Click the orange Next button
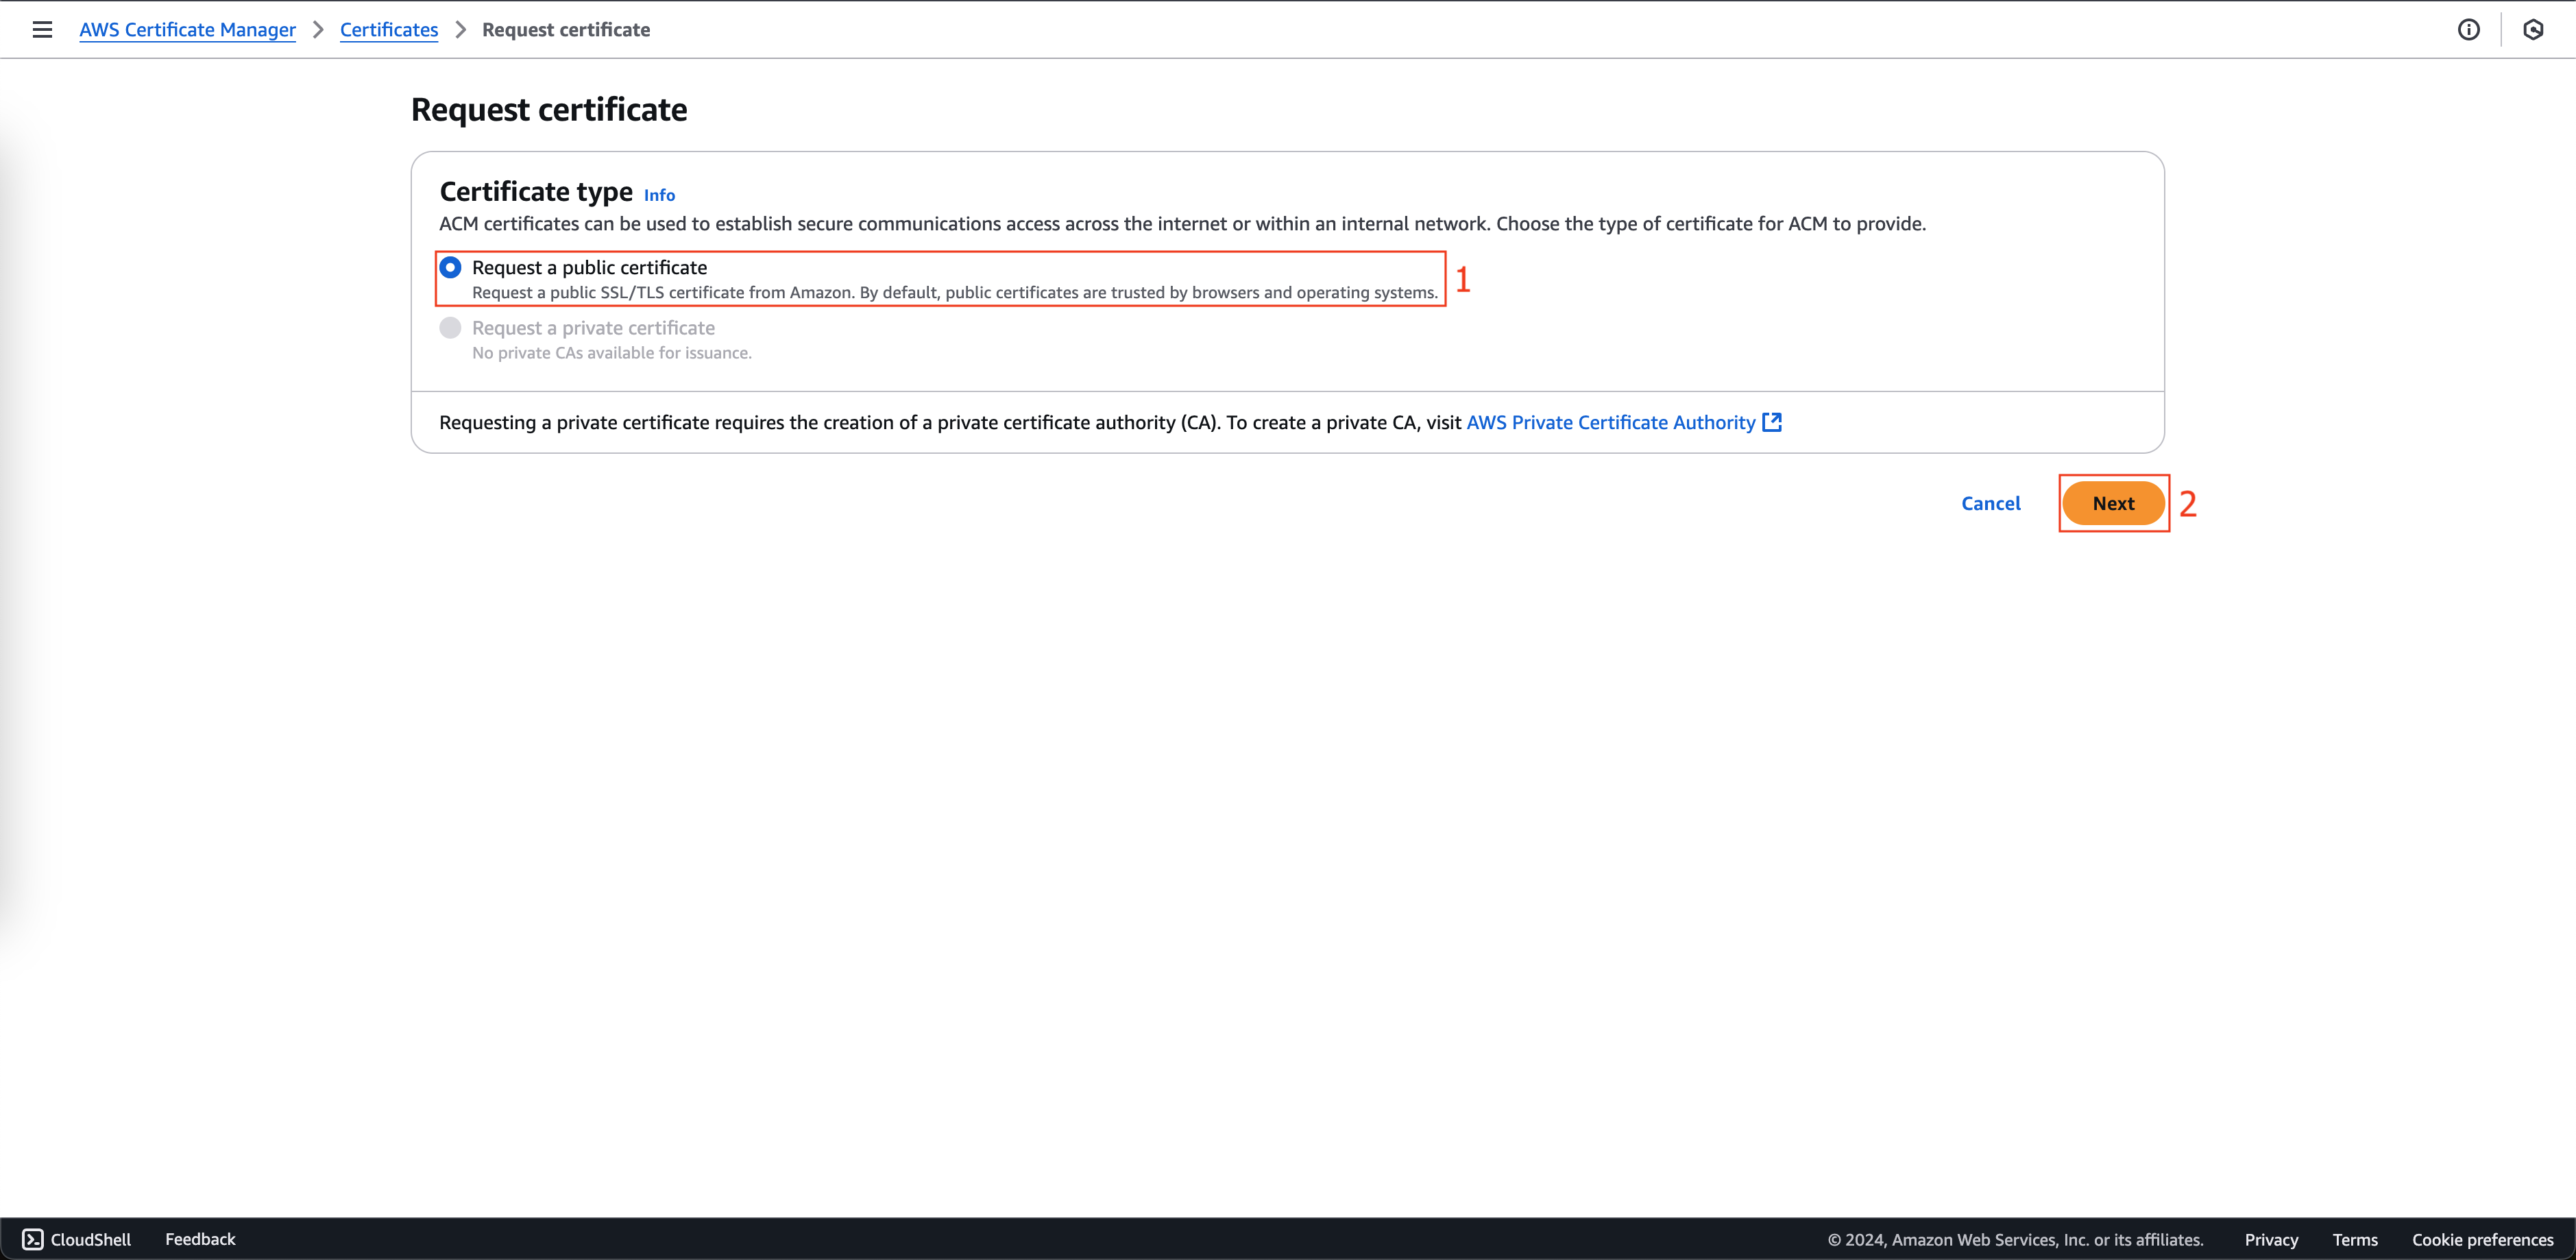 pos(2113,503)
